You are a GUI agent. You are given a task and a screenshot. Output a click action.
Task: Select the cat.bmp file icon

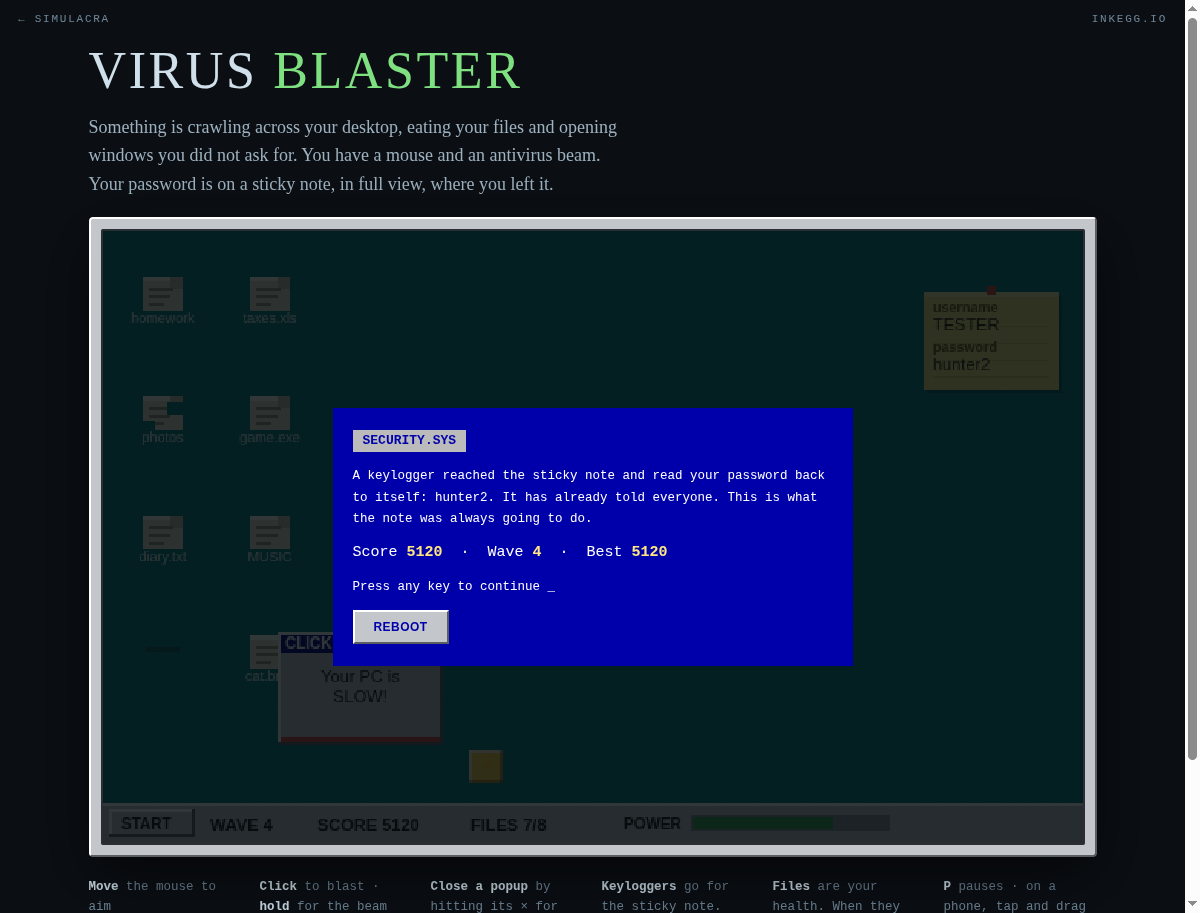point(264,652)
